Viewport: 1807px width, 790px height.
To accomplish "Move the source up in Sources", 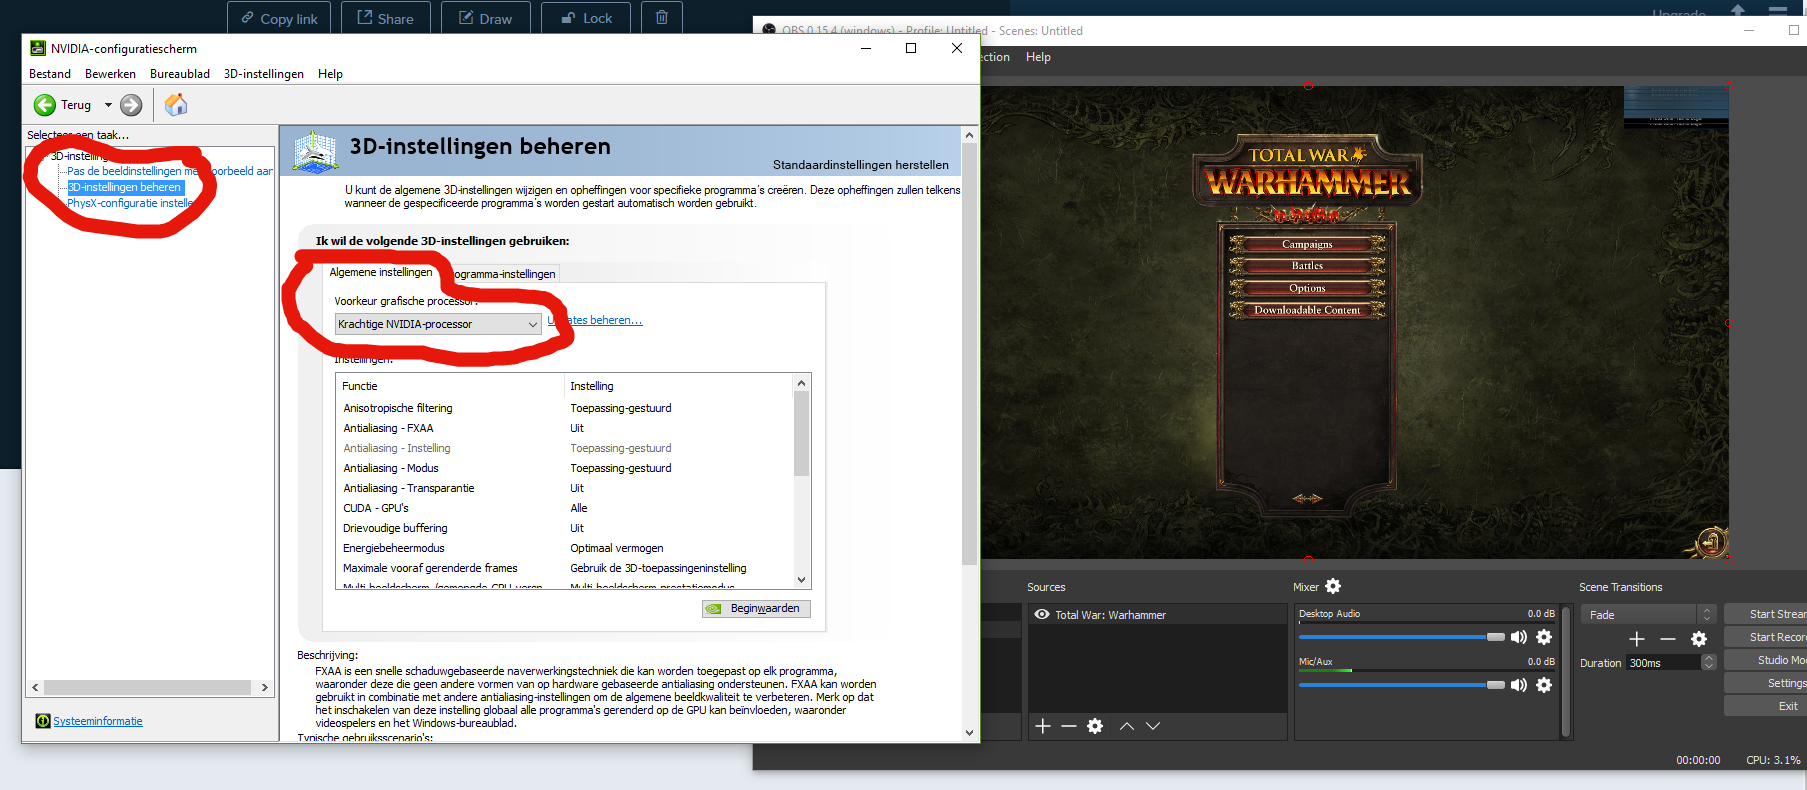I will tap(1127, 726).
